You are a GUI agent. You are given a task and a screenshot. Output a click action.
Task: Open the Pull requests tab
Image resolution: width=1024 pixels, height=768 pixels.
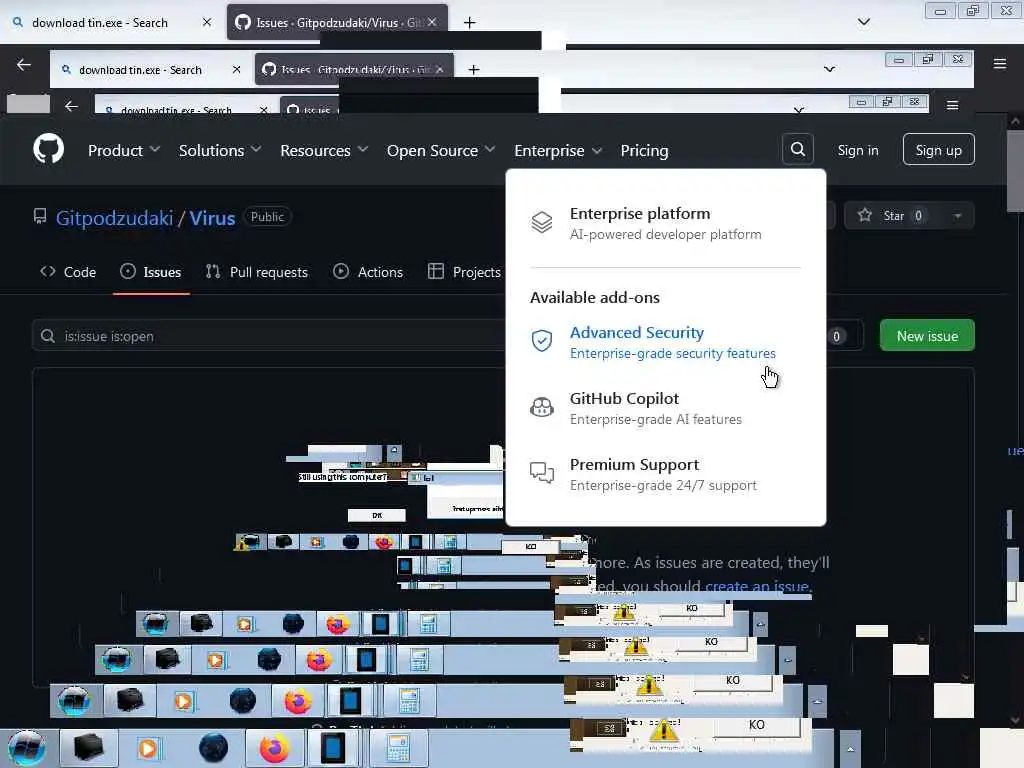(x=257, y=272)
